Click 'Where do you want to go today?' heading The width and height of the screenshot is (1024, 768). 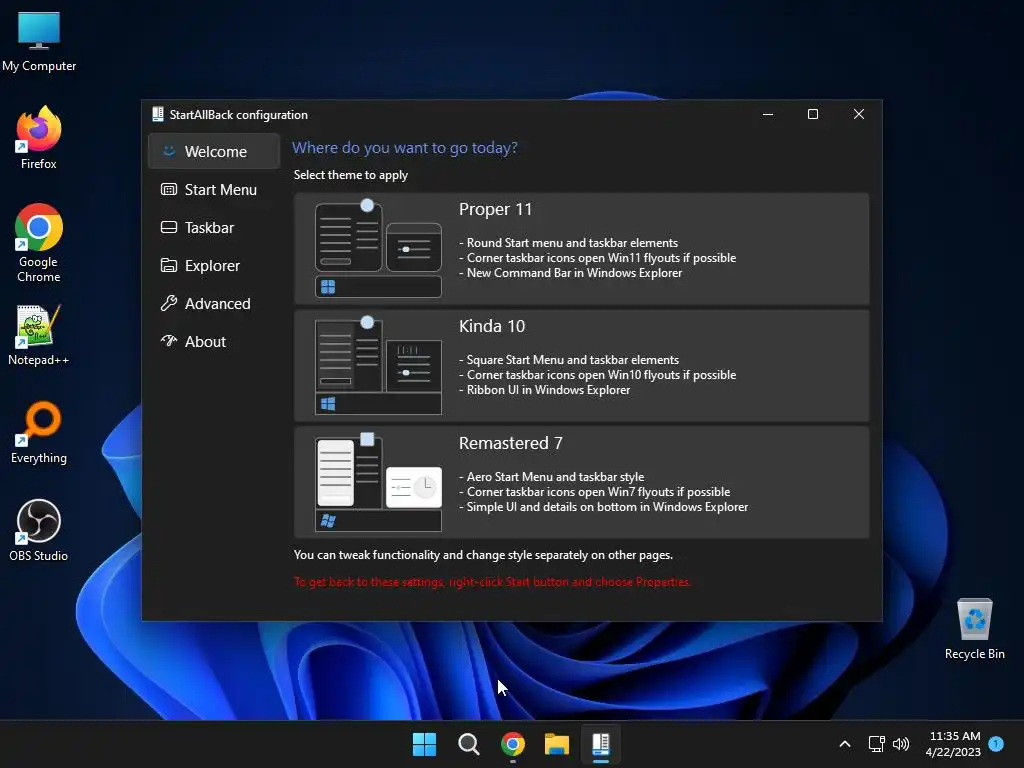404,148
